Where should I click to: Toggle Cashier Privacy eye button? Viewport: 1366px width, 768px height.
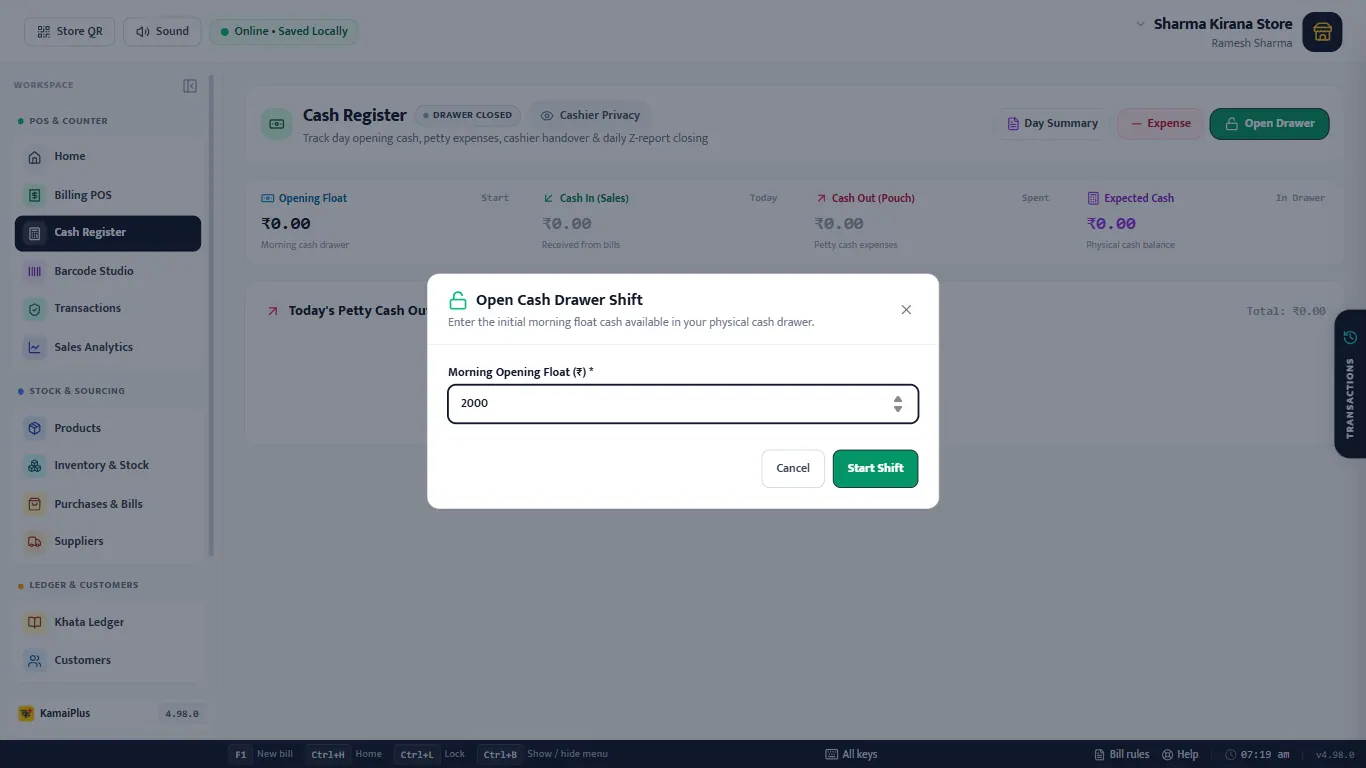point(590,115)
